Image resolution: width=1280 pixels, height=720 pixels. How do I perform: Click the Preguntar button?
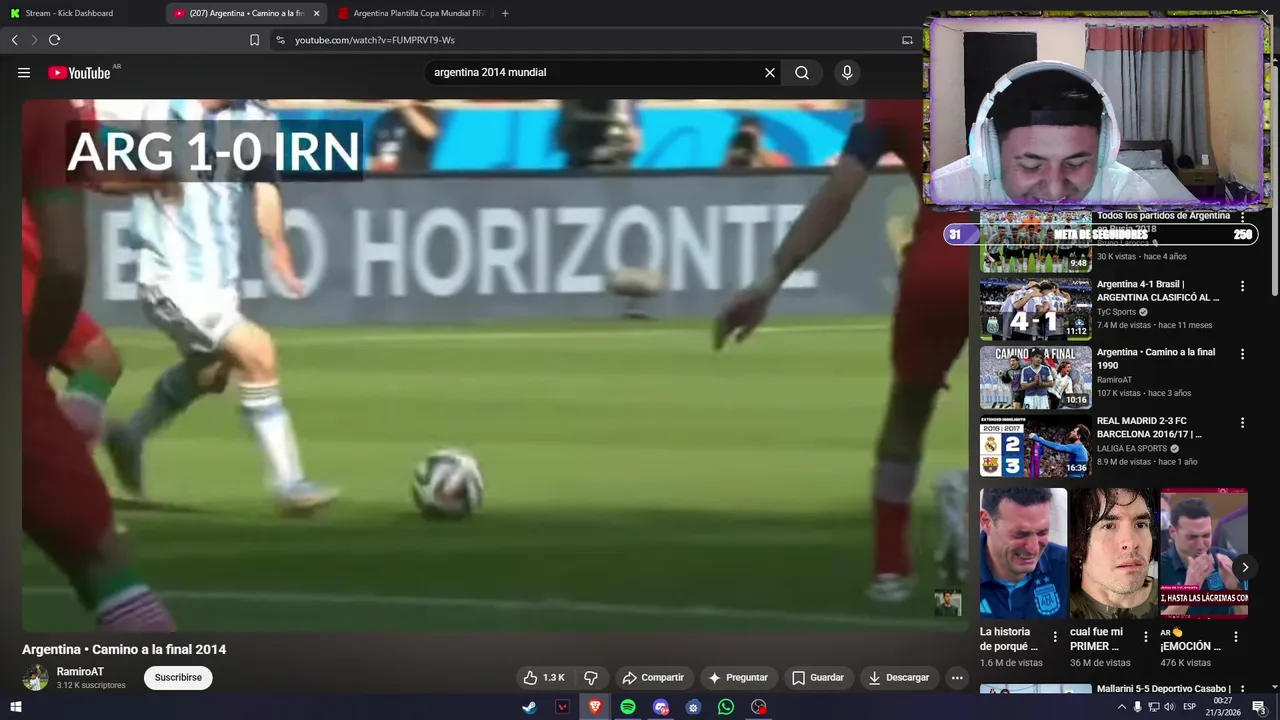(x=738, y=678)
